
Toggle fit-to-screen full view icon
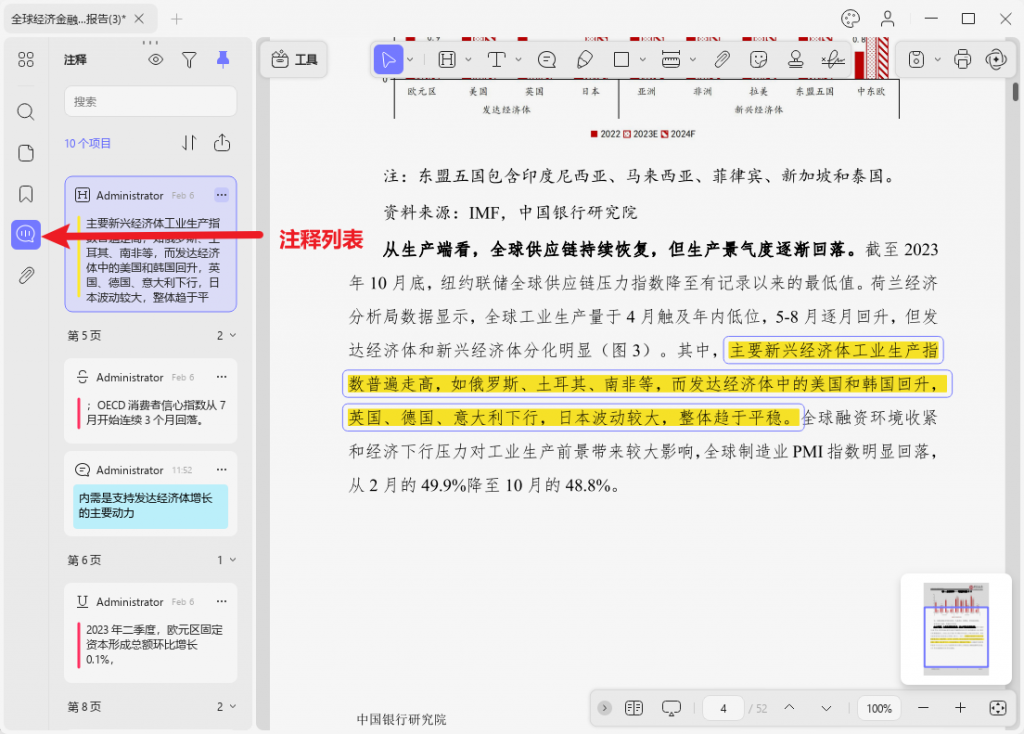(998, 708)
